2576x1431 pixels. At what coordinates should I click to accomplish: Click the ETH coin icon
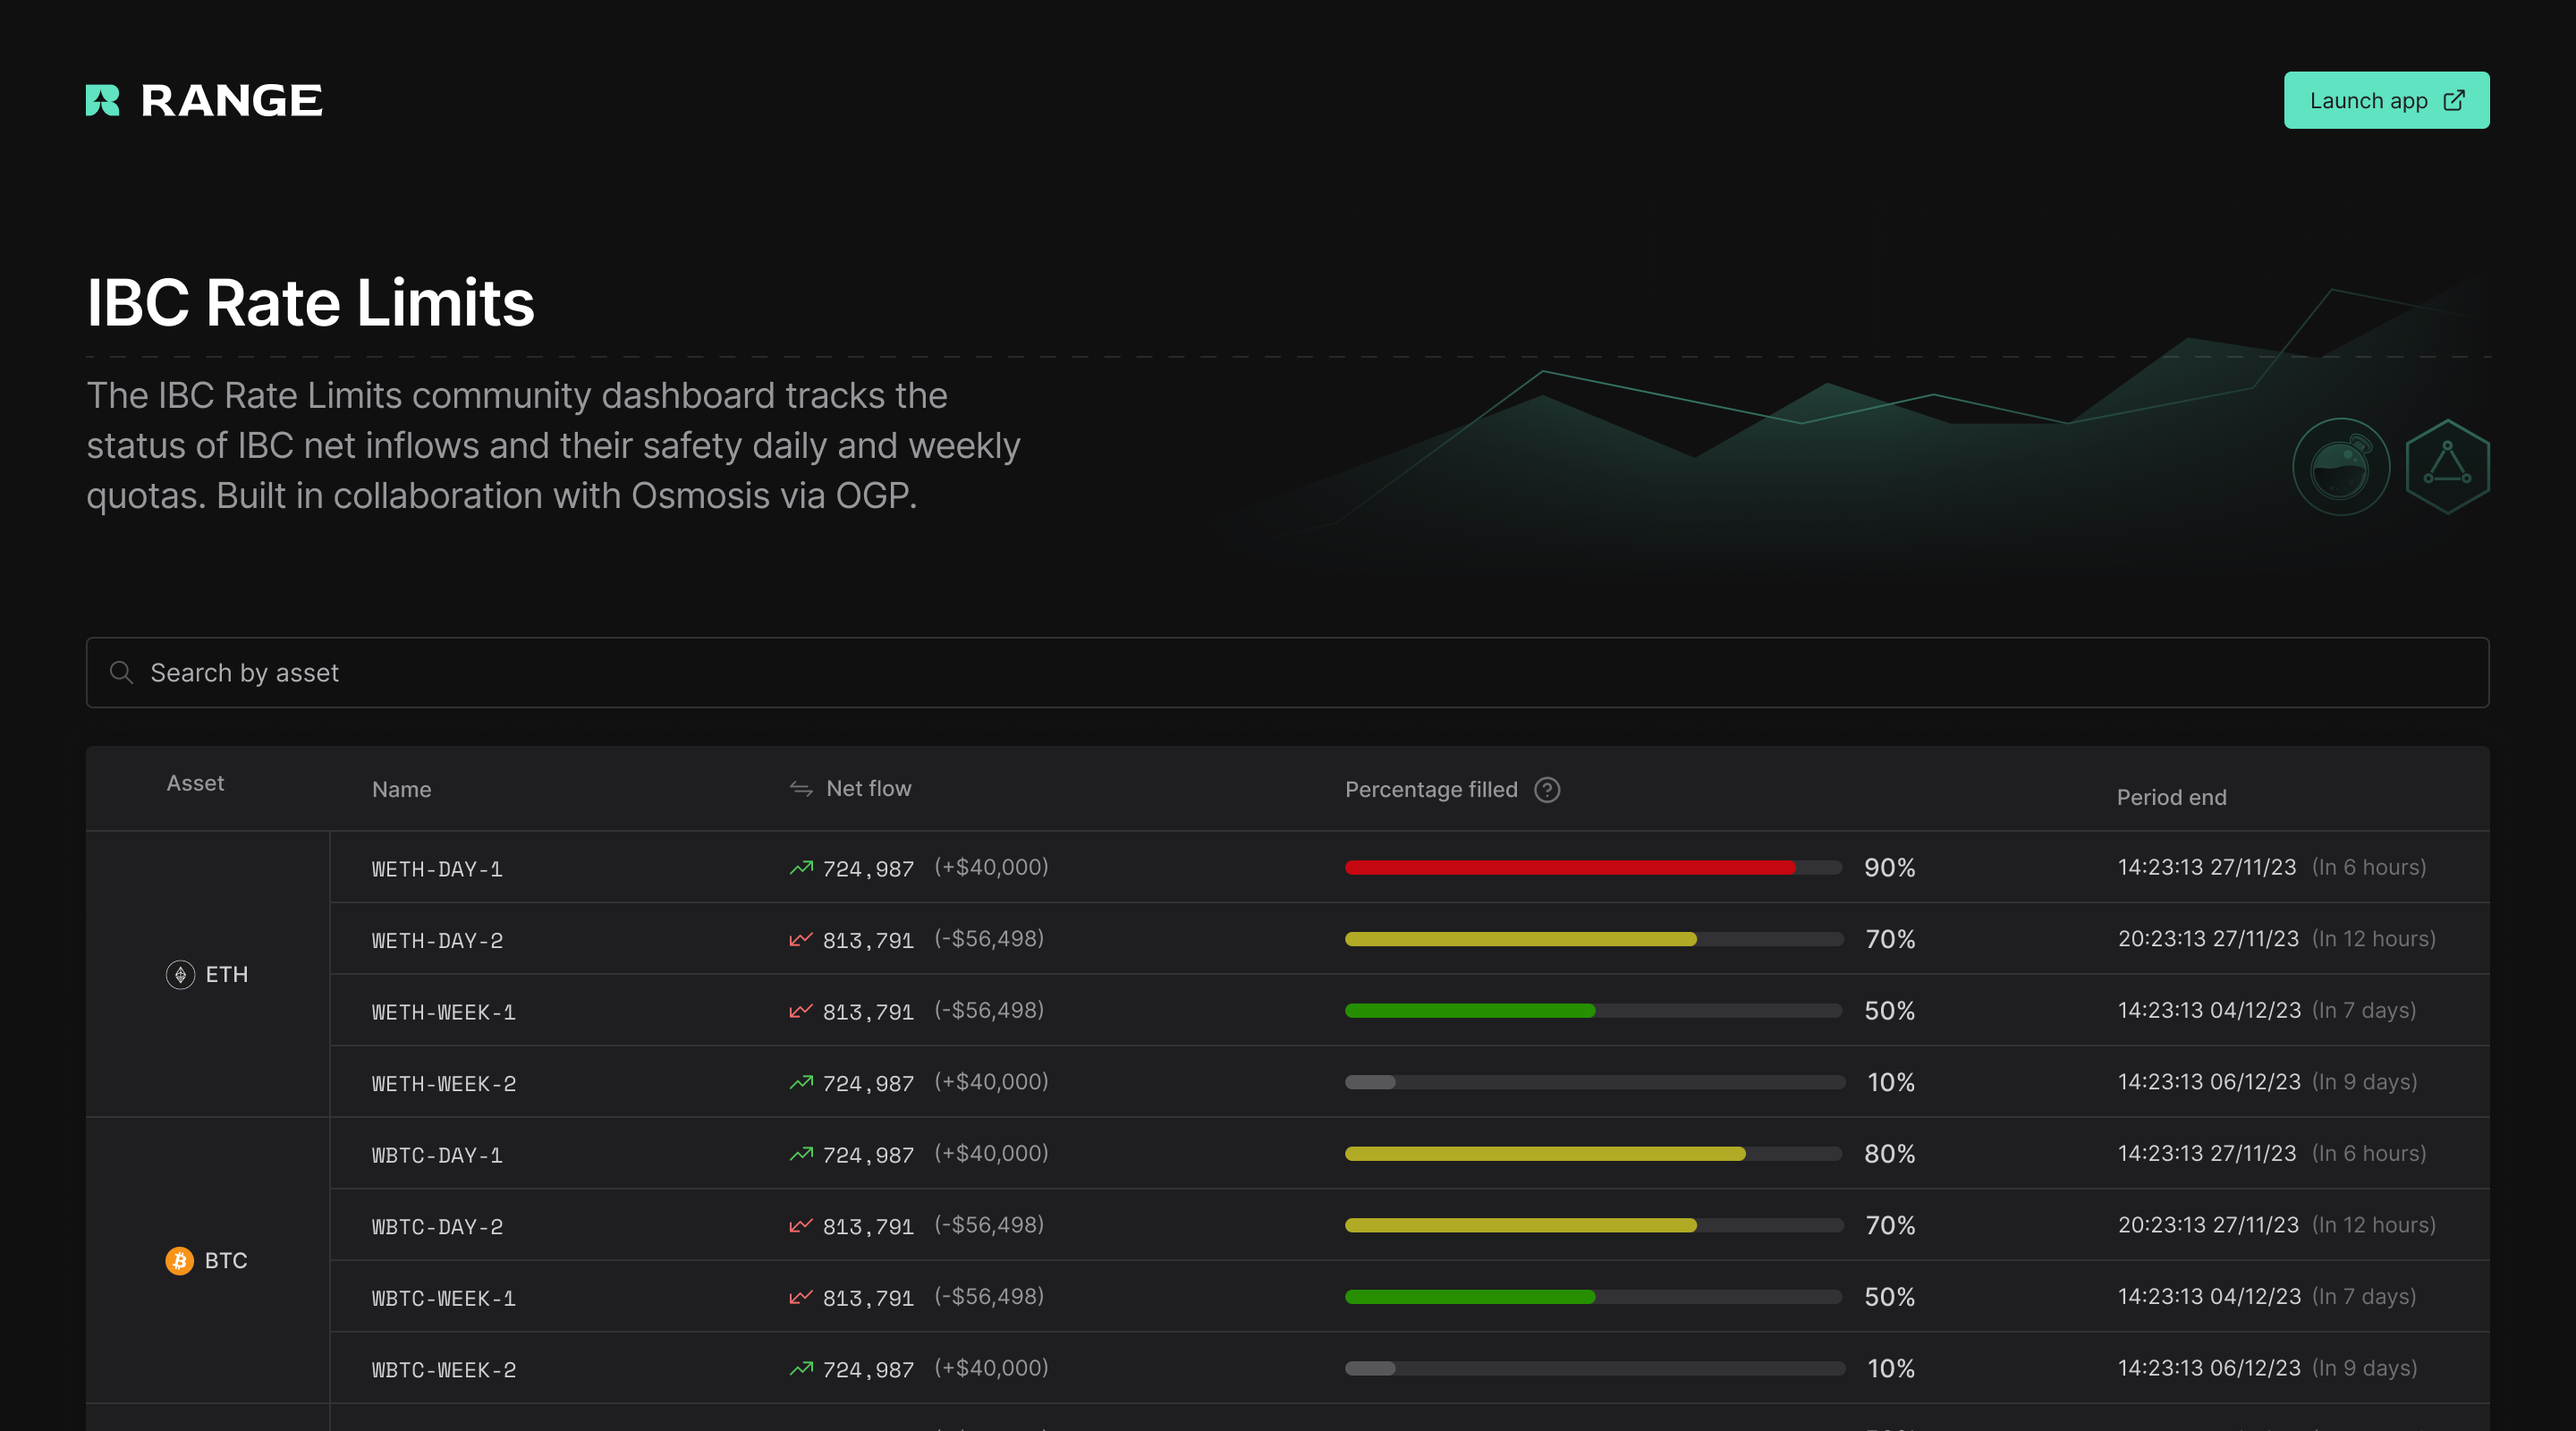click(180, 974)
